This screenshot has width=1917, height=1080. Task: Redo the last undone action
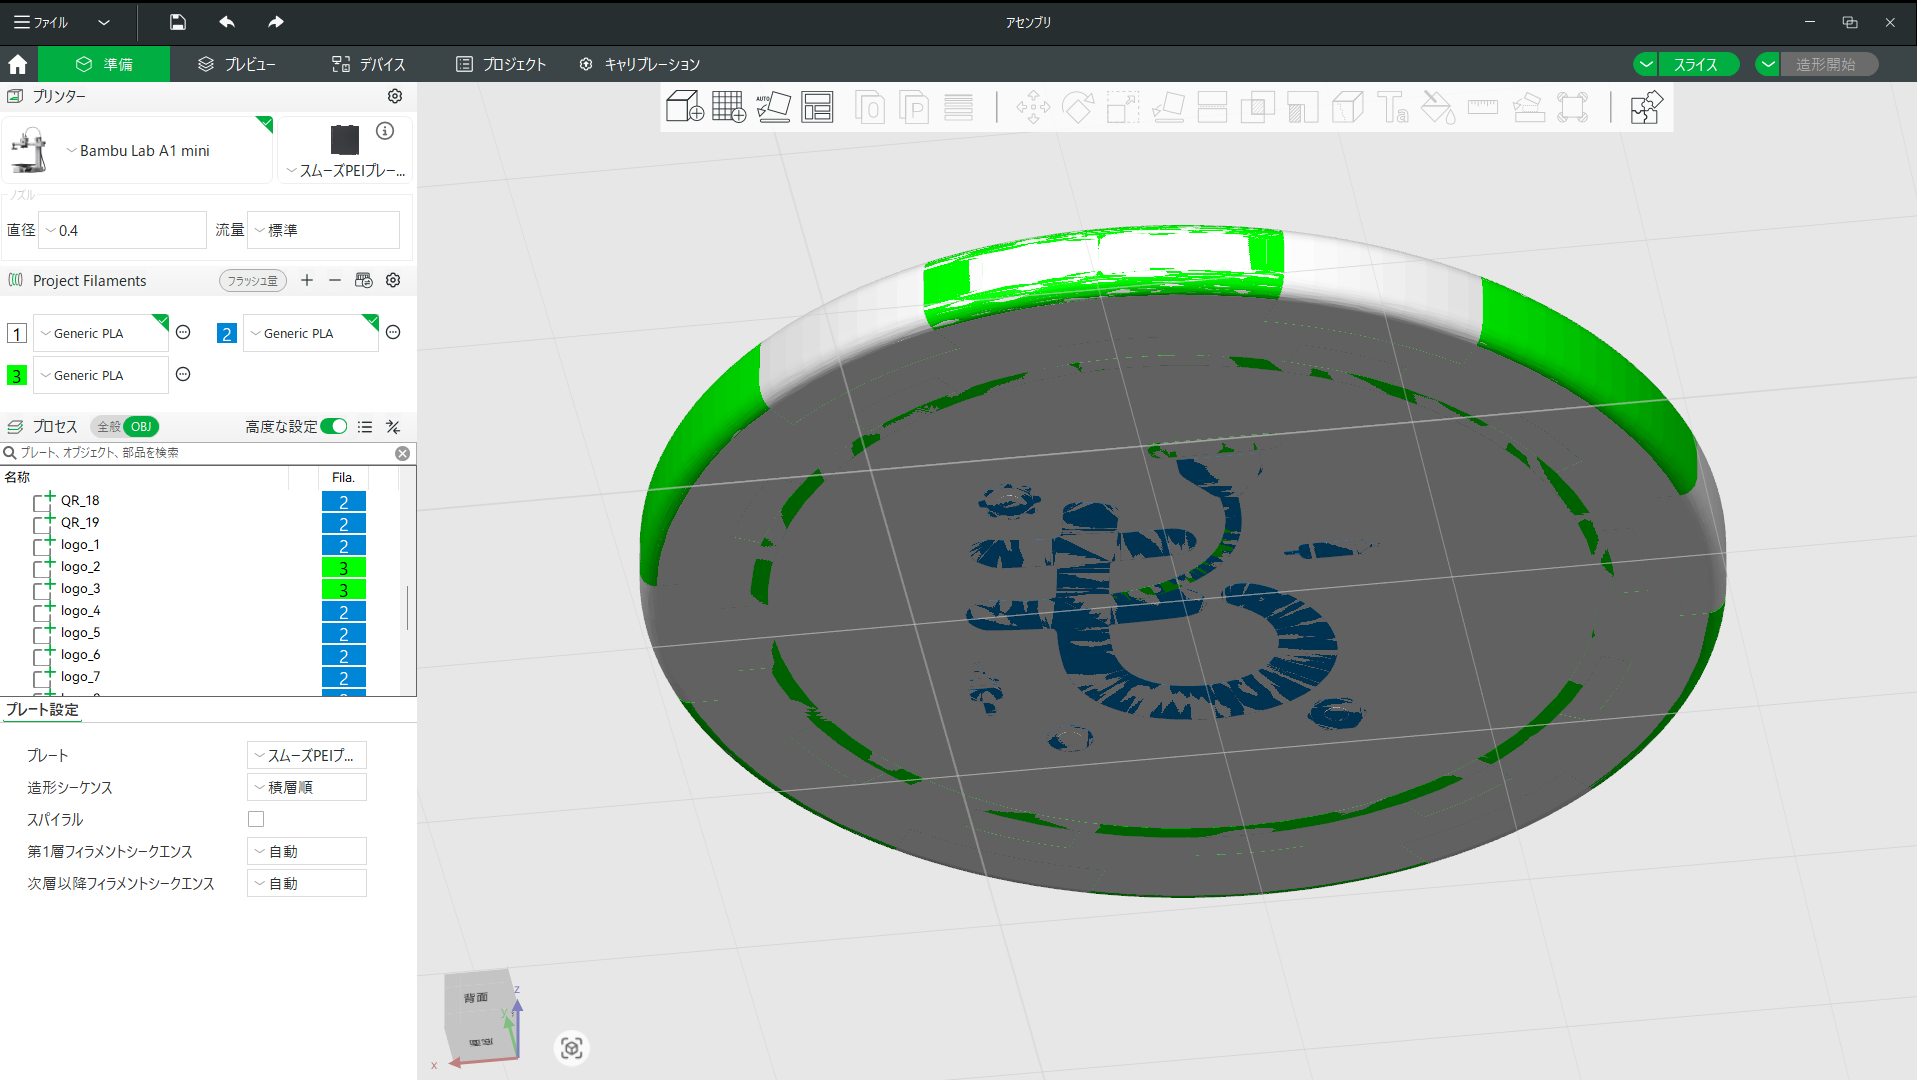(276, 22)
